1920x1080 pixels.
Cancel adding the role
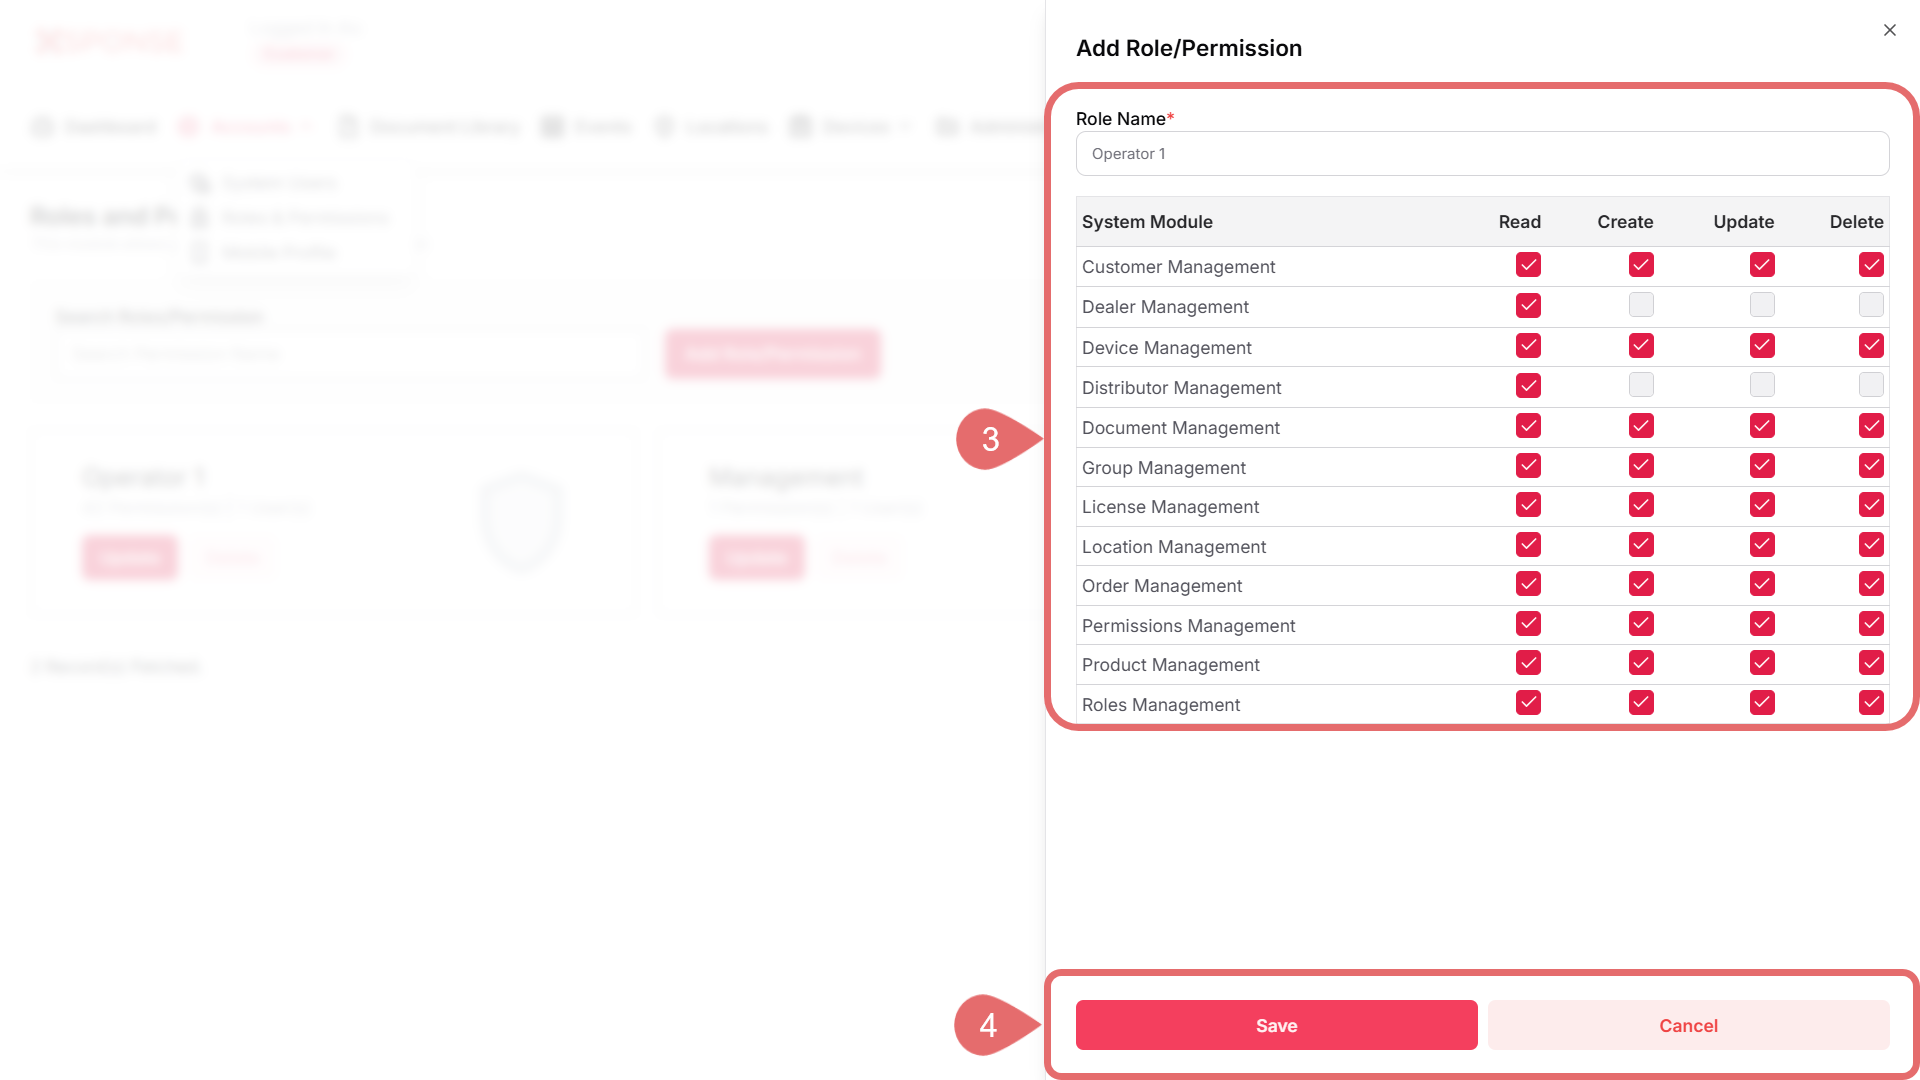(1688, 1025)
